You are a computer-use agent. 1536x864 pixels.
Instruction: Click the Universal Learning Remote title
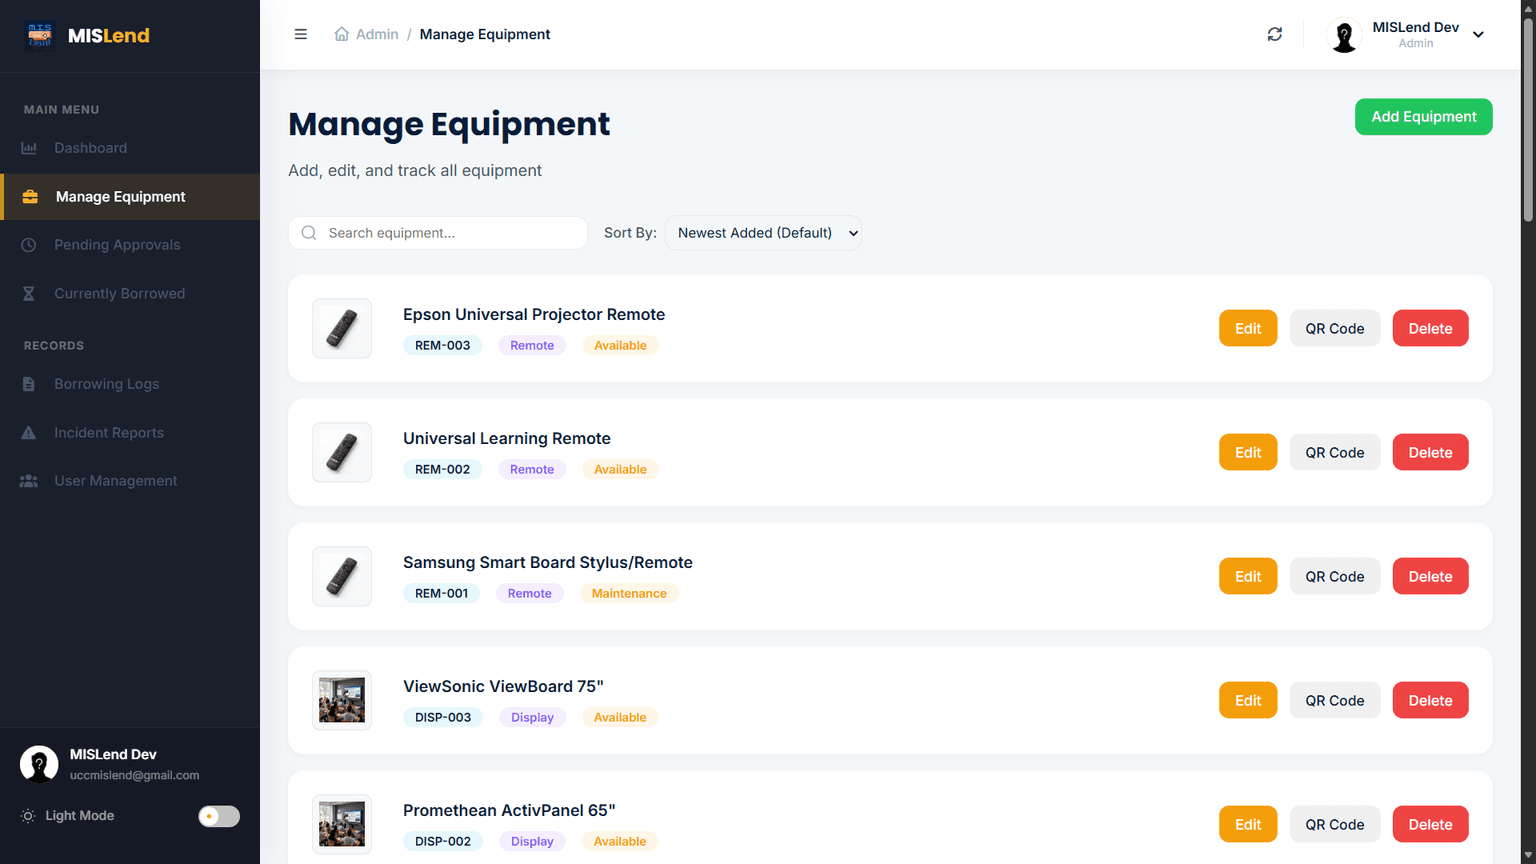(x=507, y=438)
